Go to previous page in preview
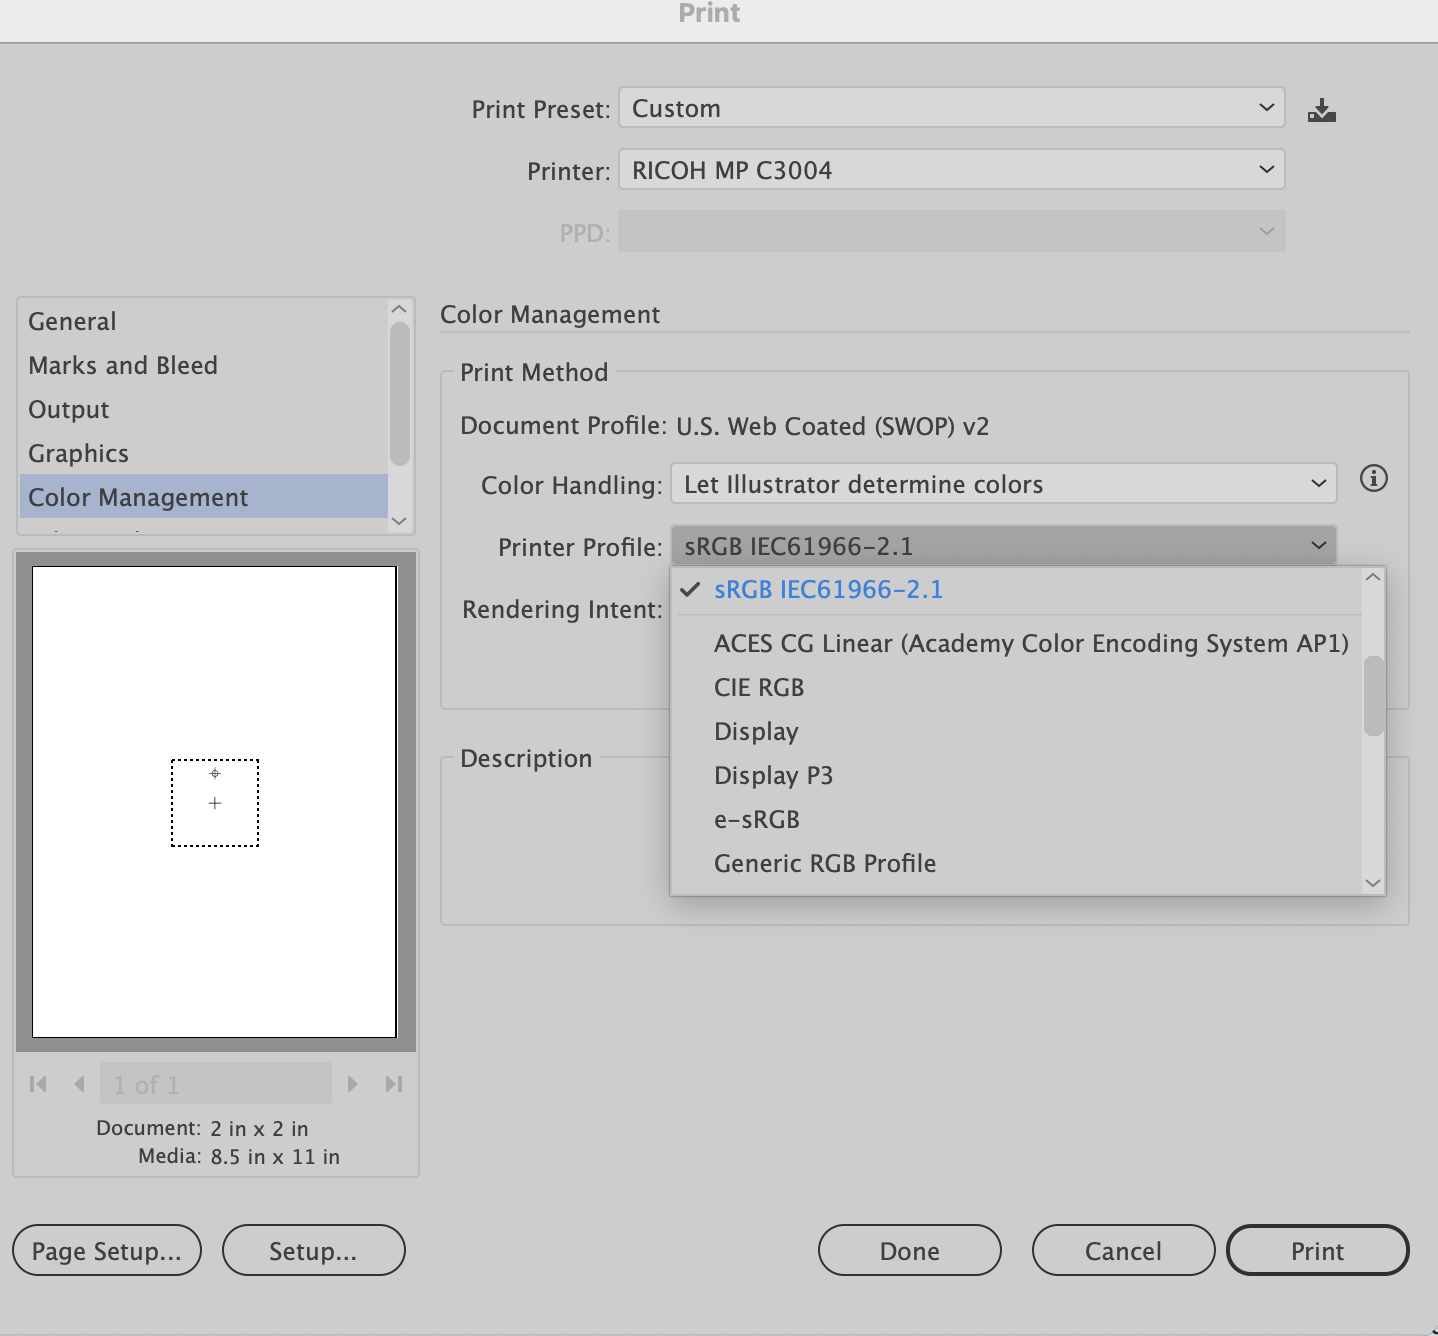 click(79, 1084)
